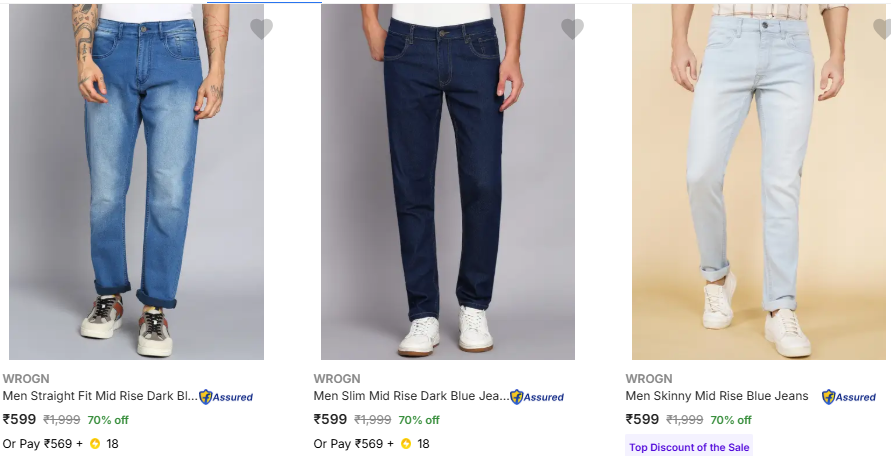This screenshot has width=891, height=456.
Task: View the dark navy slim jeans image
Action: click(447, 180)
